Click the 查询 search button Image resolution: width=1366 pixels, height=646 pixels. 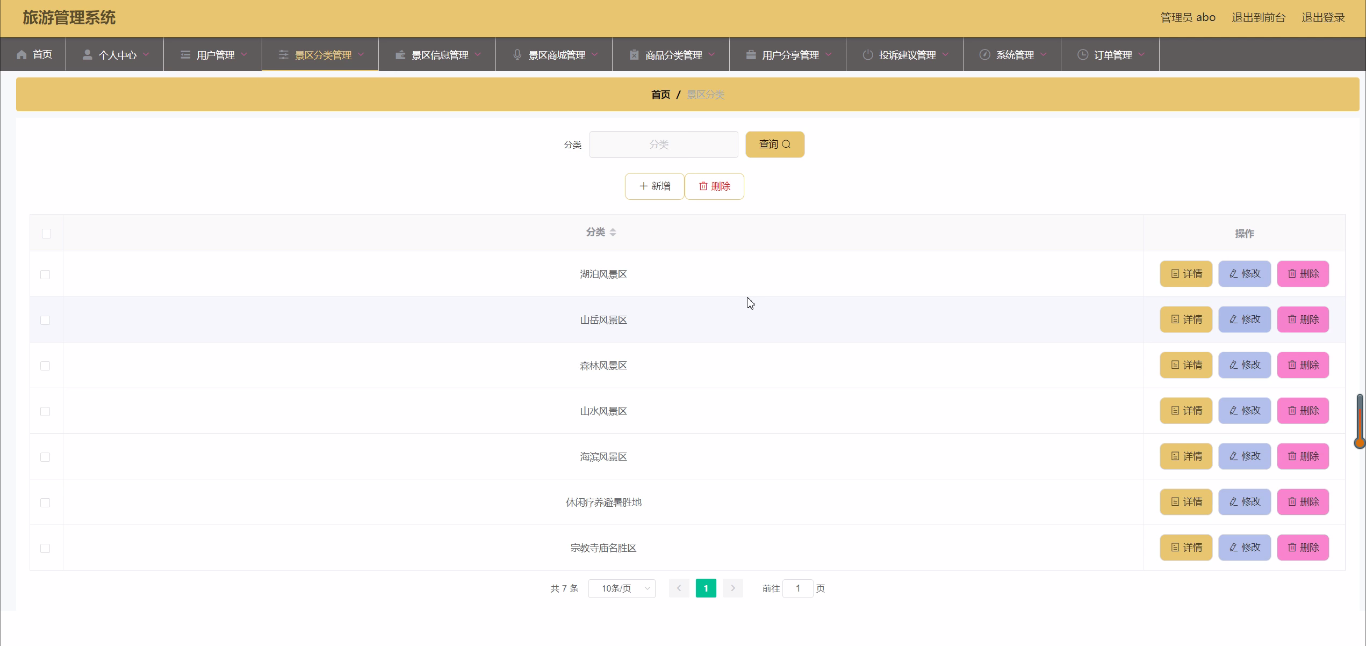[775, 145]
